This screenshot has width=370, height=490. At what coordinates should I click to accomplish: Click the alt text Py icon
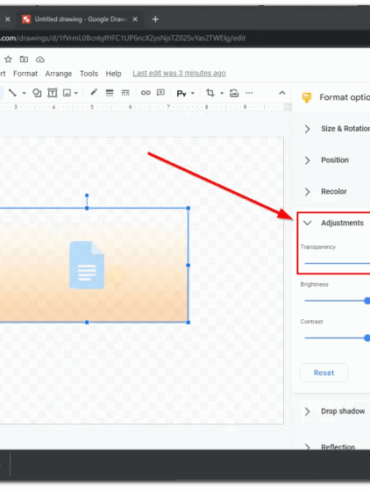(181, 93)
